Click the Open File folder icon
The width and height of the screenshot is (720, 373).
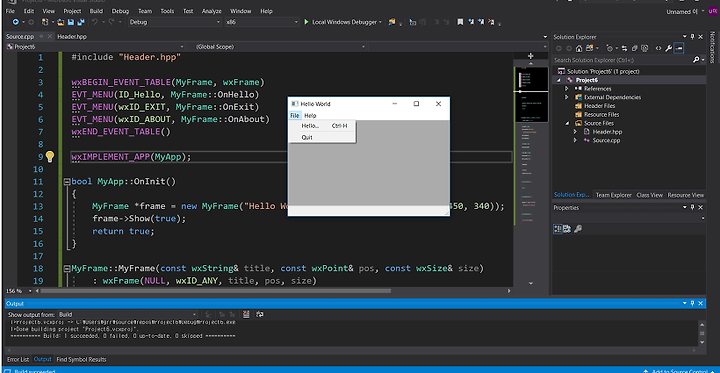61,22
